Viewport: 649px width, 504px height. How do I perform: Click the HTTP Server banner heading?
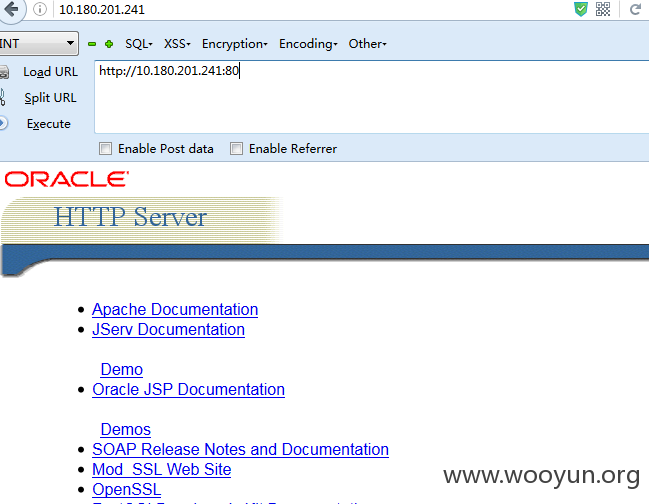pos(130,217)
